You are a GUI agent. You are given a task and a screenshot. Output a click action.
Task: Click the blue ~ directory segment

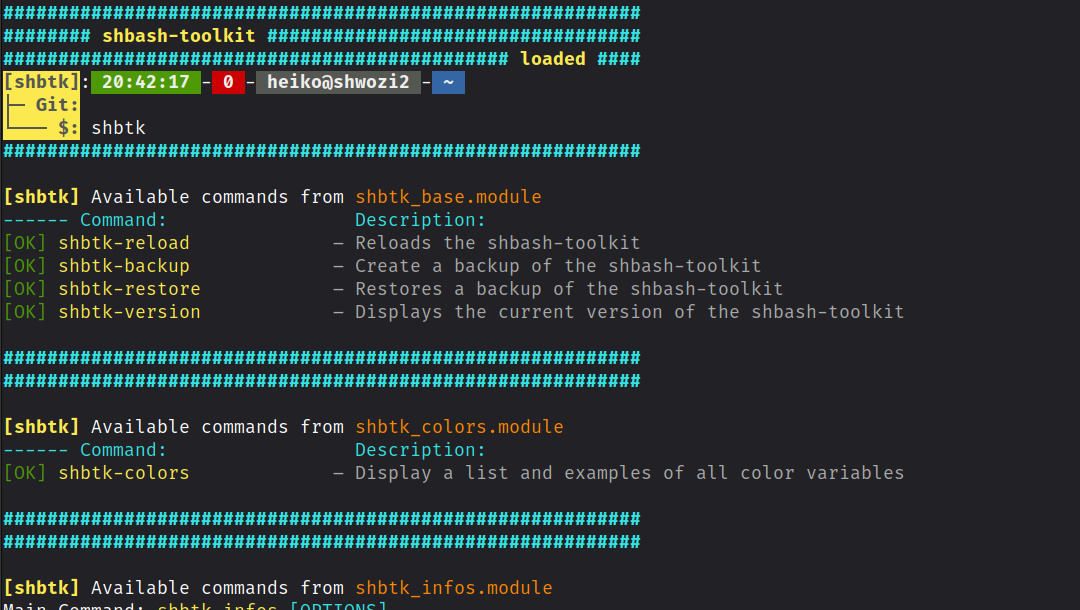[x=448, y=82]
